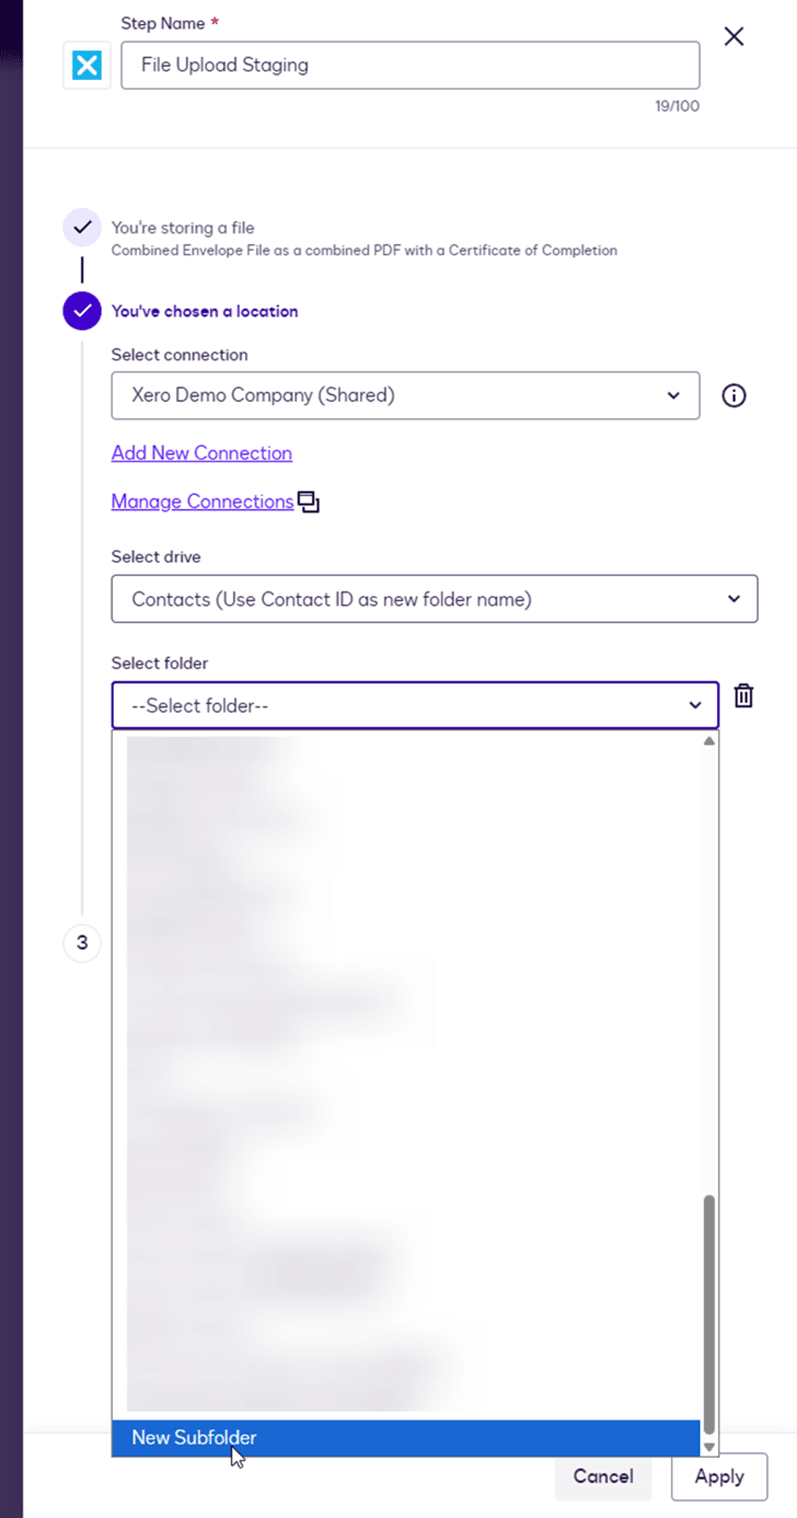
Task: Open the Manage Connections link
Action: pyautogui.click(x=202, y=501)
